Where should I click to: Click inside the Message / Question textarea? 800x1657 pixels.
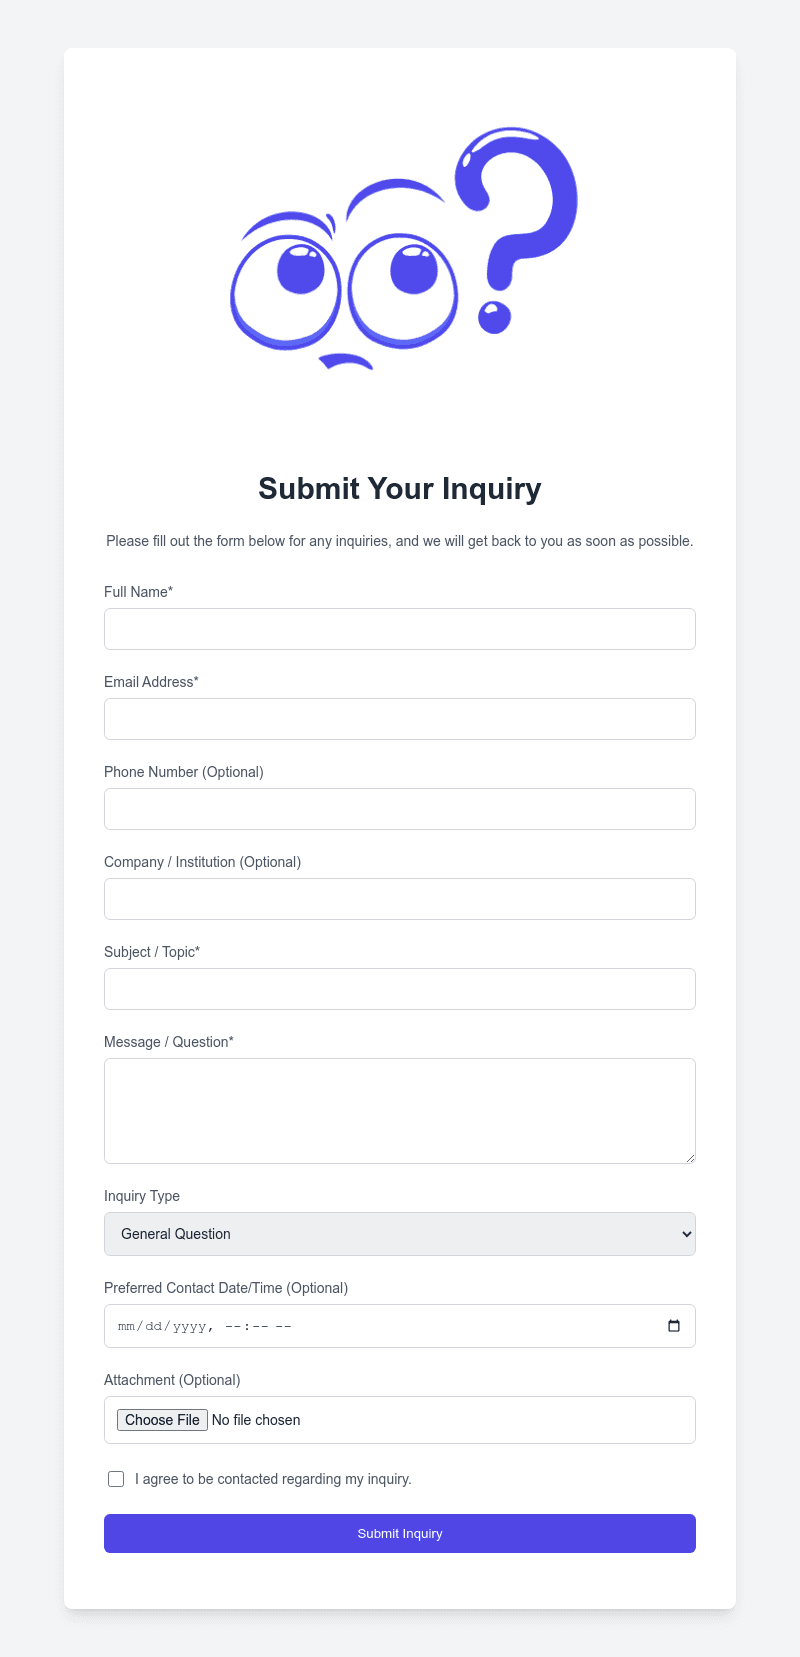click(x=400, y=1110)
